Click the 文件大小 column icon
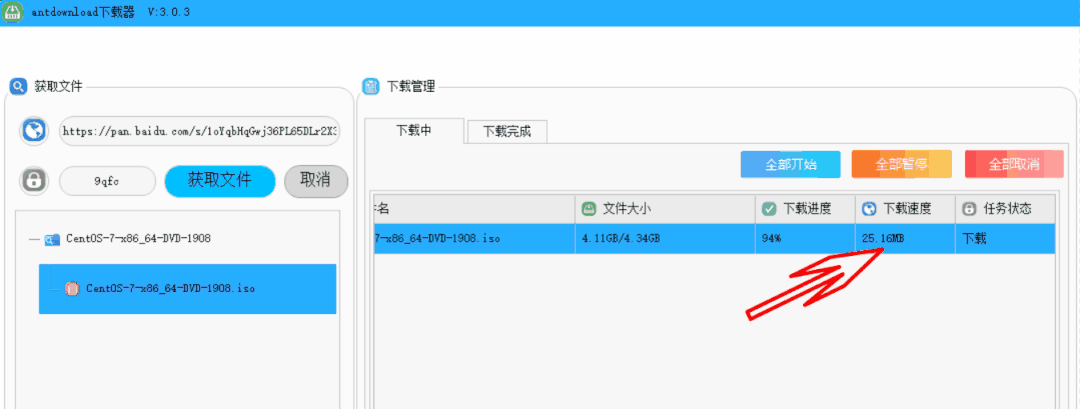This screenshot has height=409, width=1080. 589,209
